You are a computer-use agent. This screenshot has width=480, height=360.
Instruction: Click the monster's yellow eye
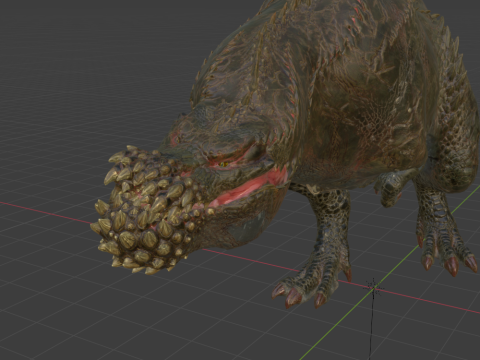pos(223,164)
